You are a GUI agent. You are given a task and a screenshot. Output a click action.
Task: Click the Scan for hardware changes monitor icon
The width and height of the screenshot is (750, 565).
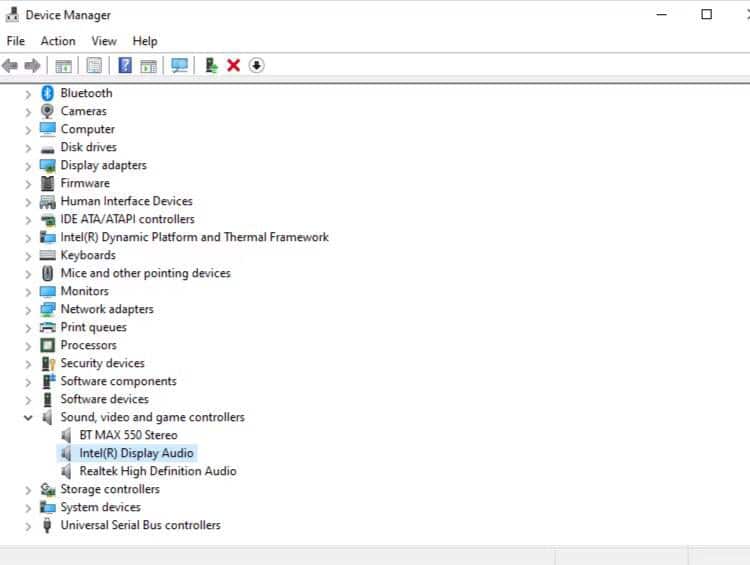pos(179,66)
